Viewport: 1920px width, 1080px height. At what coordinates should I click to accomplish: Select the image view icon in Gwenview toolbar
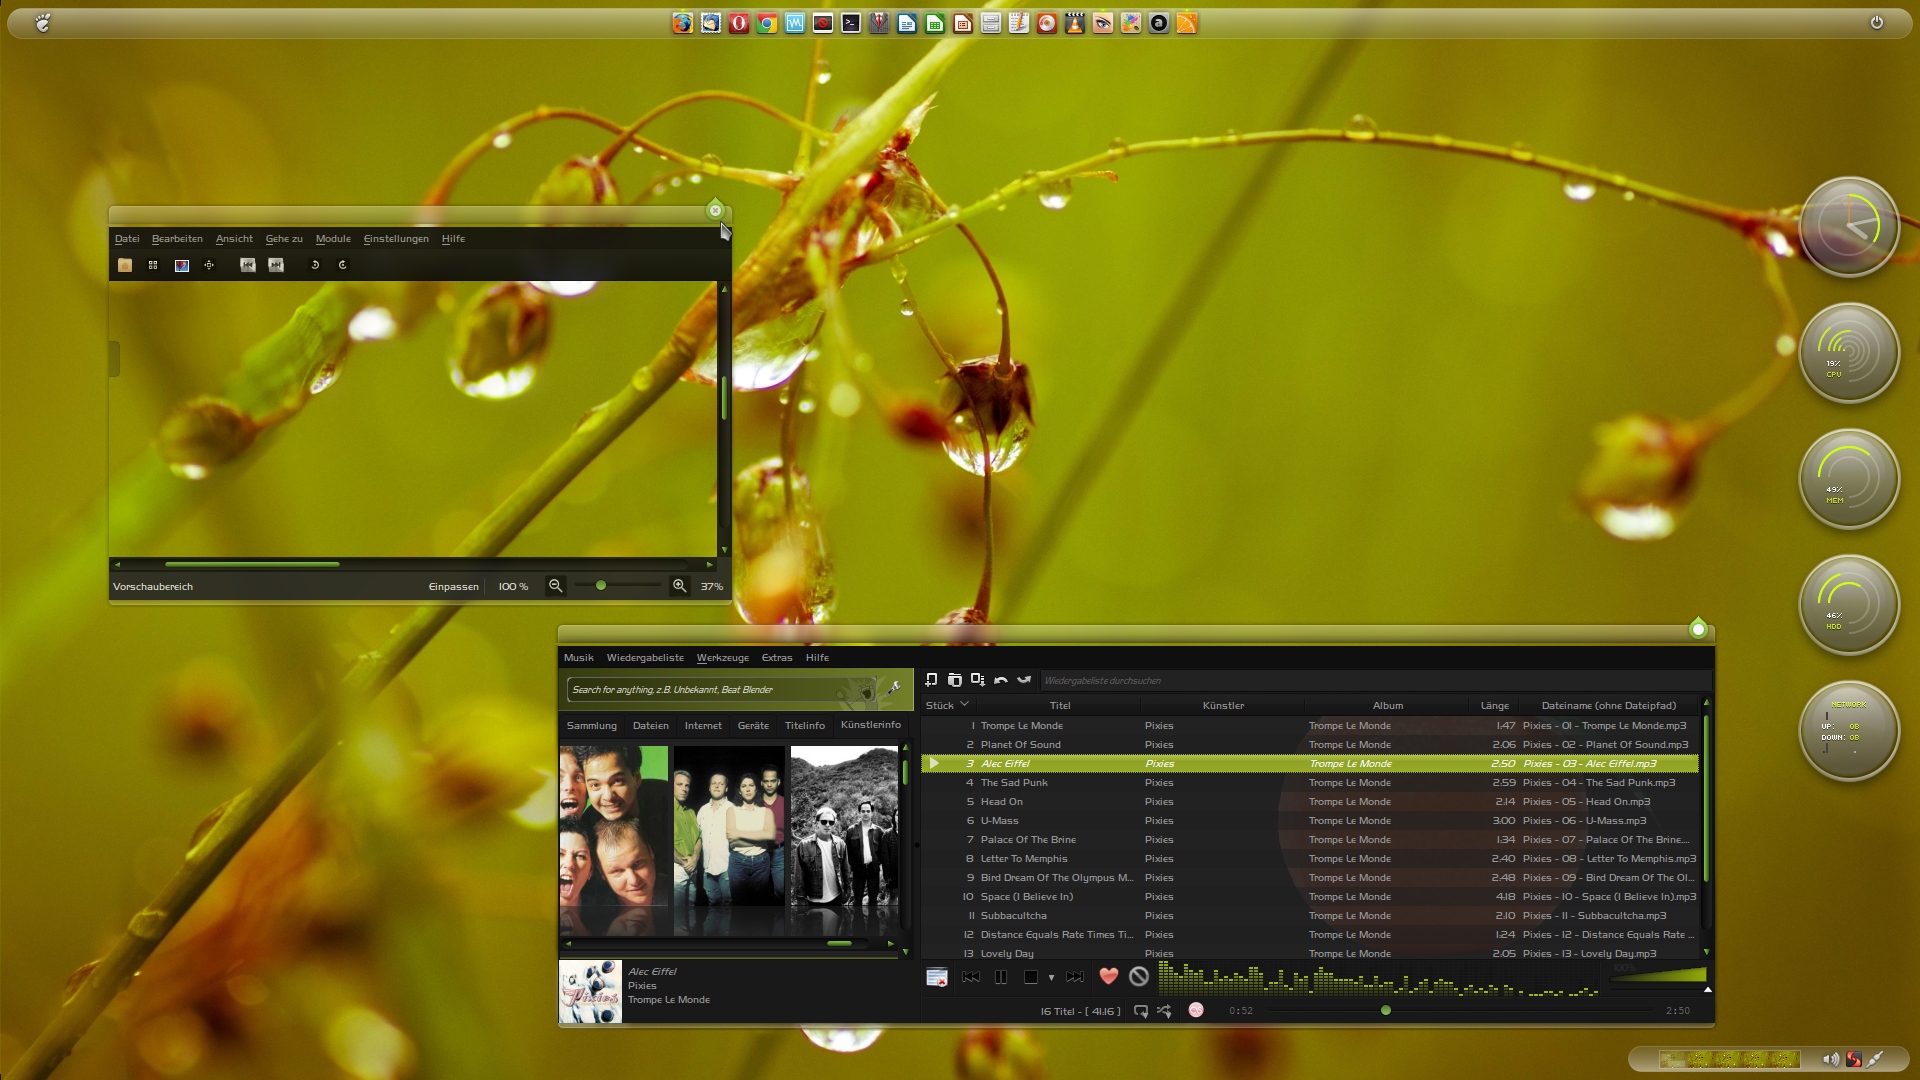coord(182,265)
